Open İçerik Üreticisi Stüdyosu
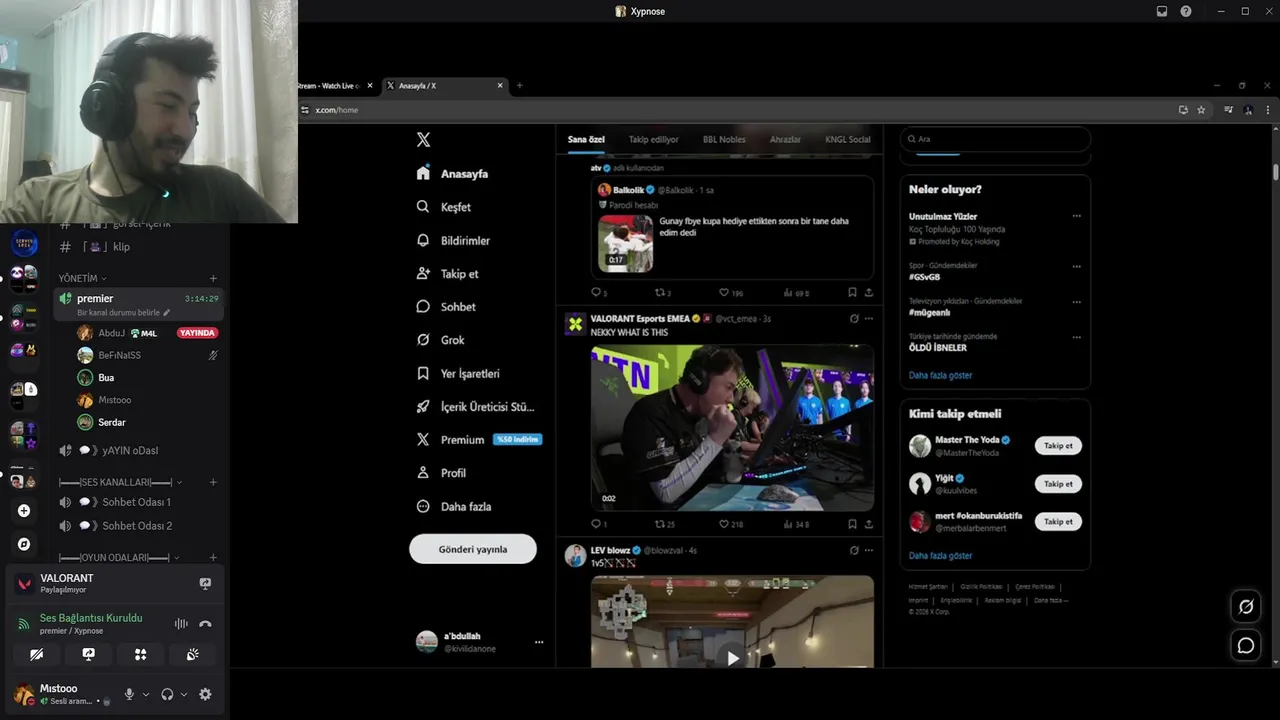This screenshot has width=1280, height=720. click(475, 407)
